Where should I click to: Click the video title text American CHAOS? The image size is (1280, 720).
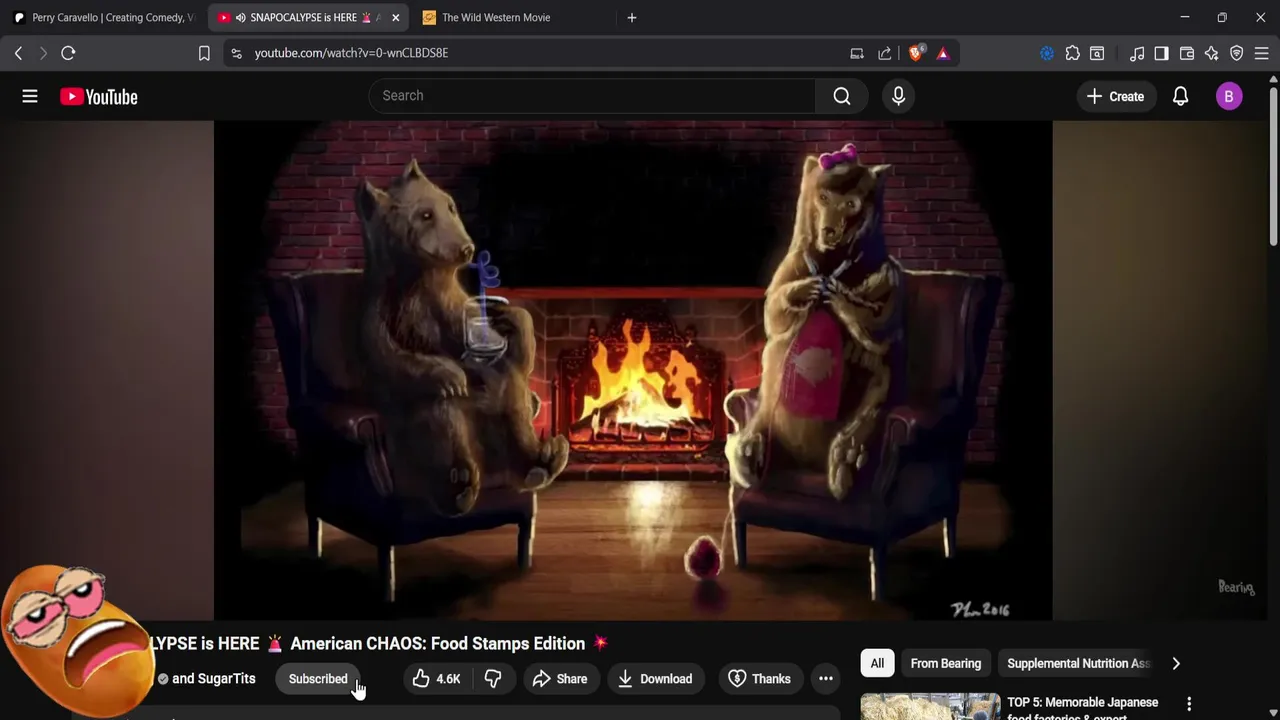437,643
